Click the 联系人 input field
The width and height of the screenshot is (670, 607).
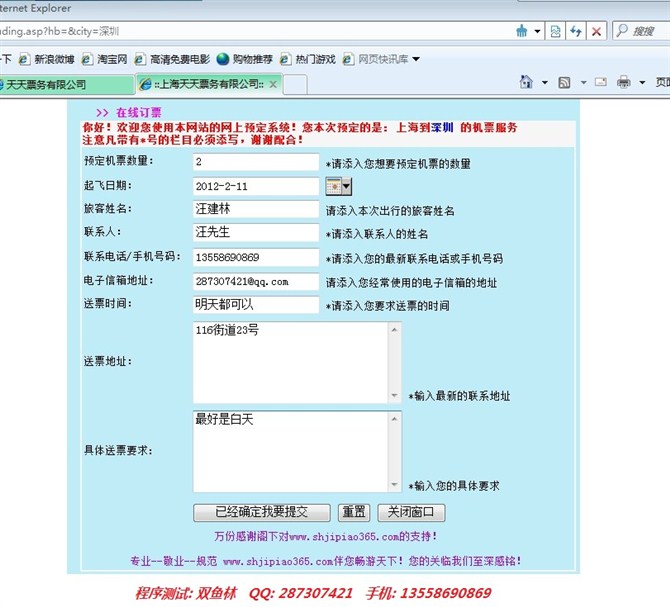tap(256, 232)
